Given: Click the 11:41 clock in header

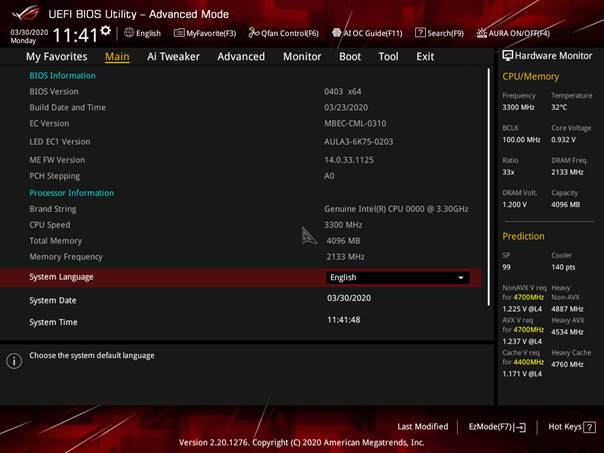Looking at the screenshot, I should coord(75,35).
